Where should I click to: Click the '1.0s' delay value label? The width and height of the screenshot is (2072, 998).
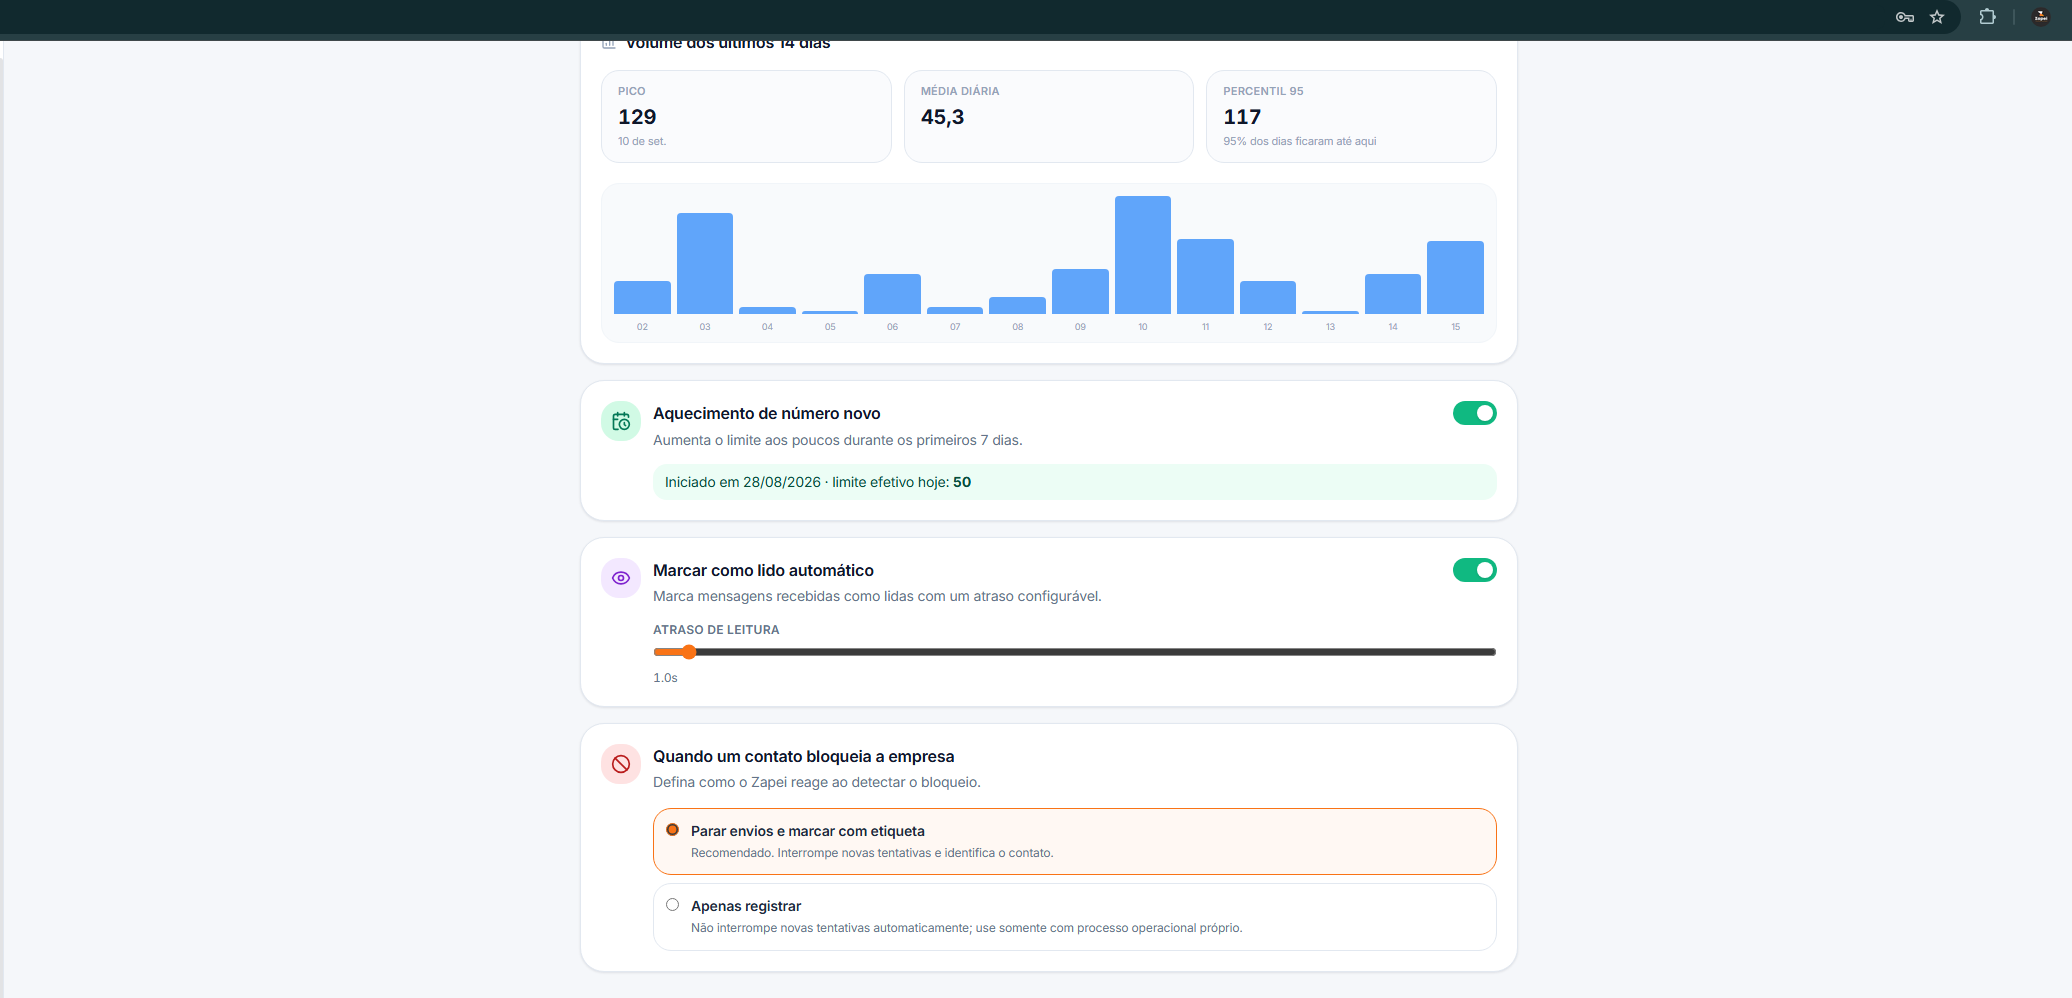(665, 678)
